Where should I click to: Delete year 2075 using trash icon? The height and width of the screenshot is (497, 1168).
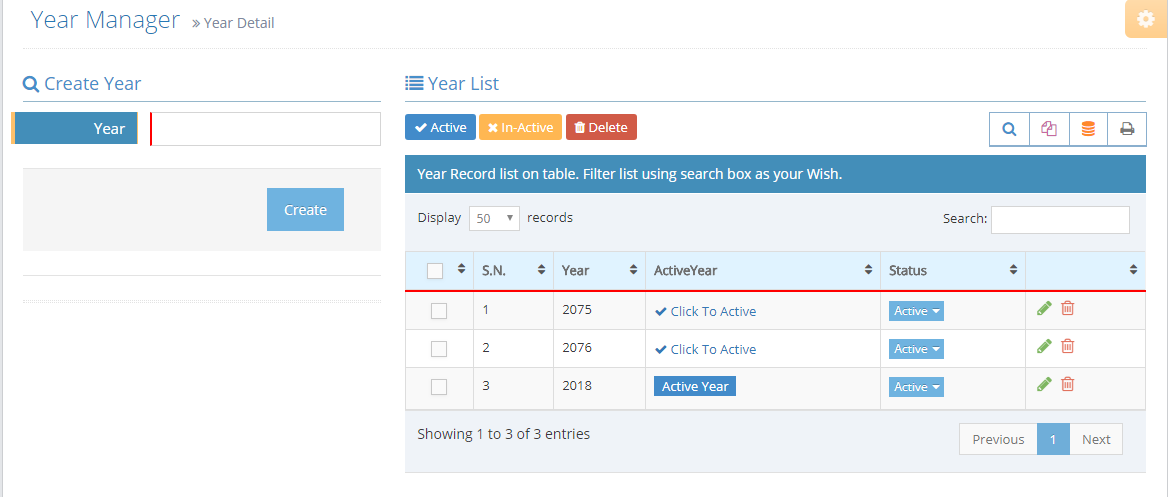pos(1068,309)
